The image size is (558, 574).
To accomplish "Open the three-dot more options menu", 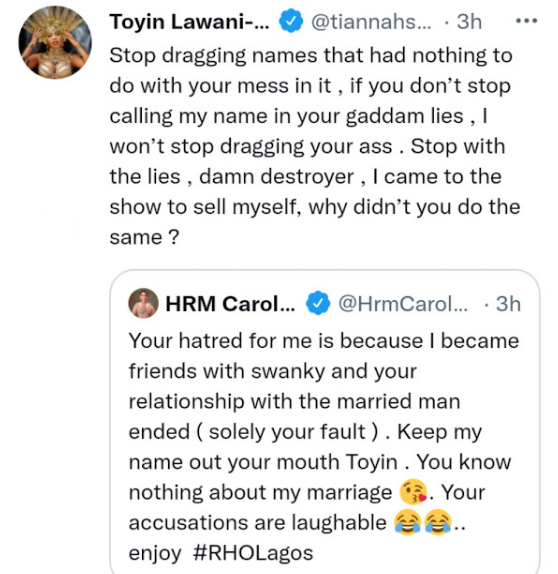I will [527, 21].
